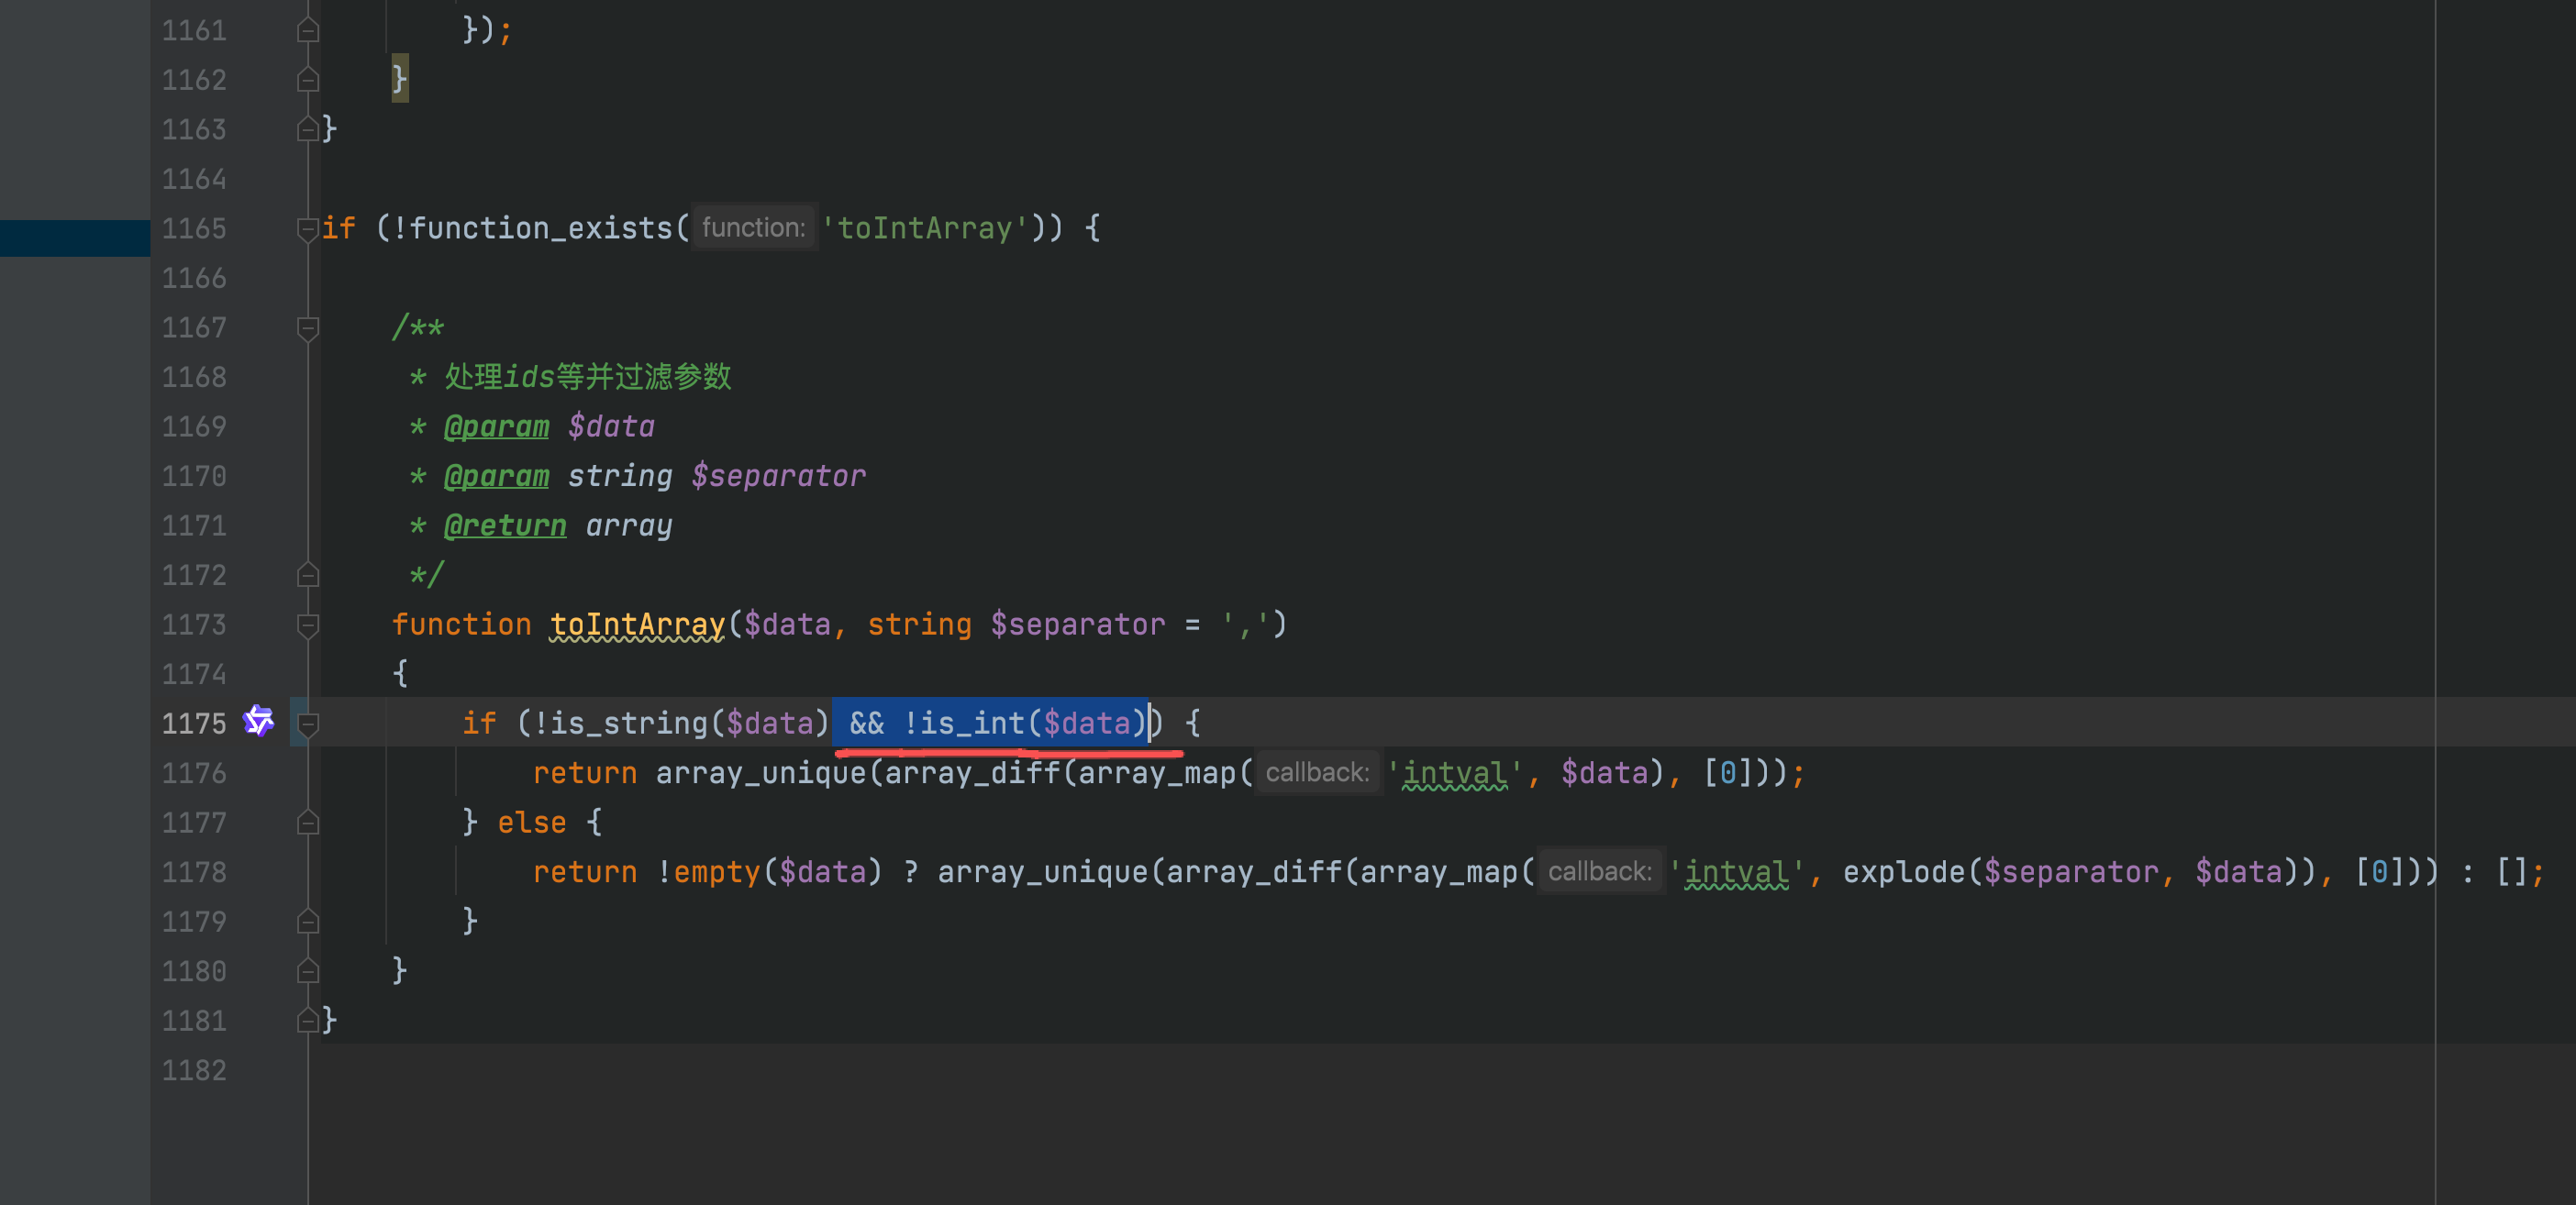Click the fold end marker at line 1161

coord(308,31)
